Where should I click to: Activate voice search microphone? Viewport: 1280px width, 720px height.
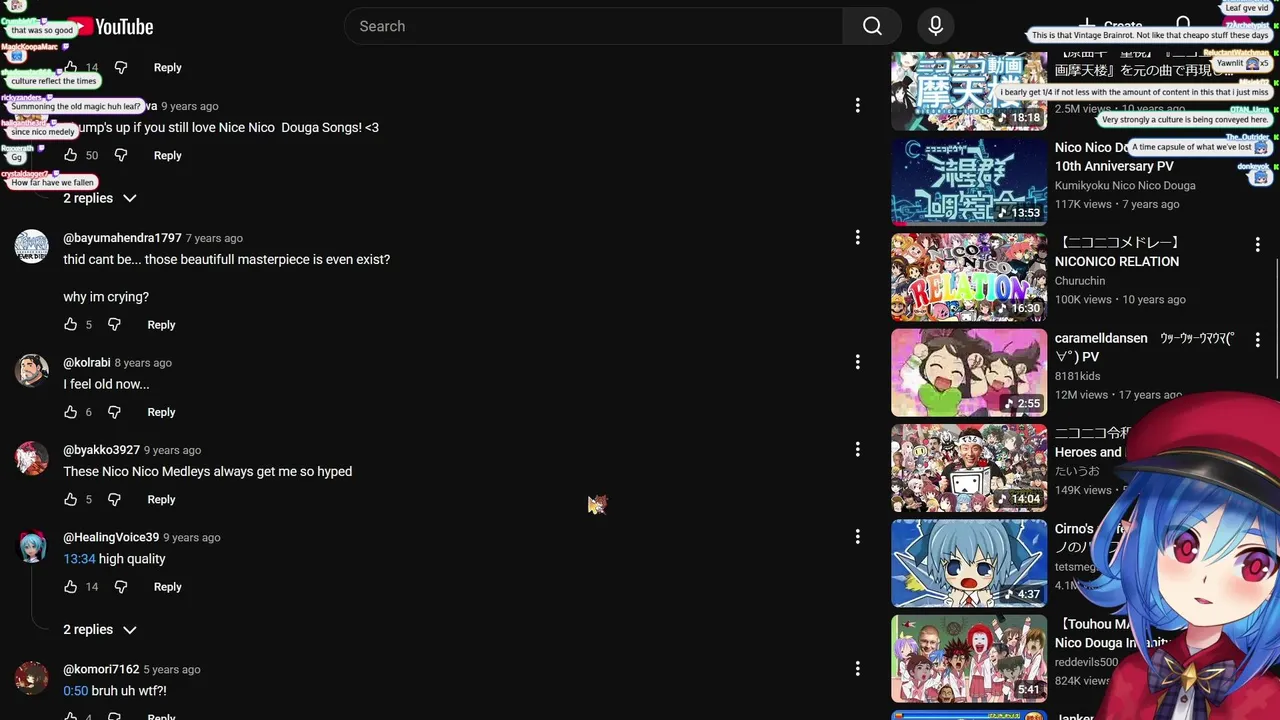click(935, 26)
